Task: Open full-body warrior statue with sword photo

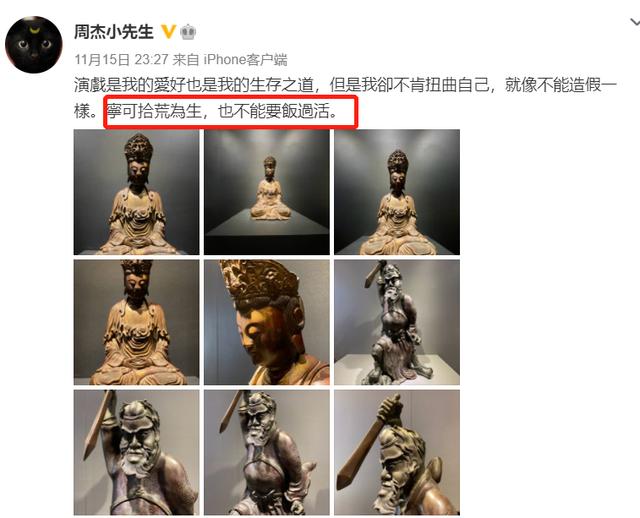Action: click(397, 322)
